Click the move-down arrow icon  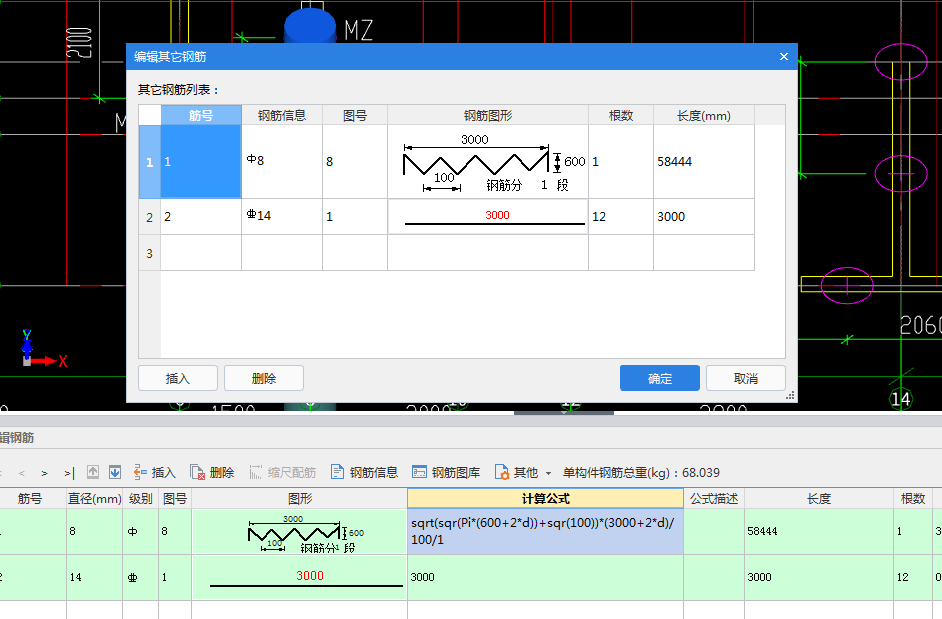[115, 472]
